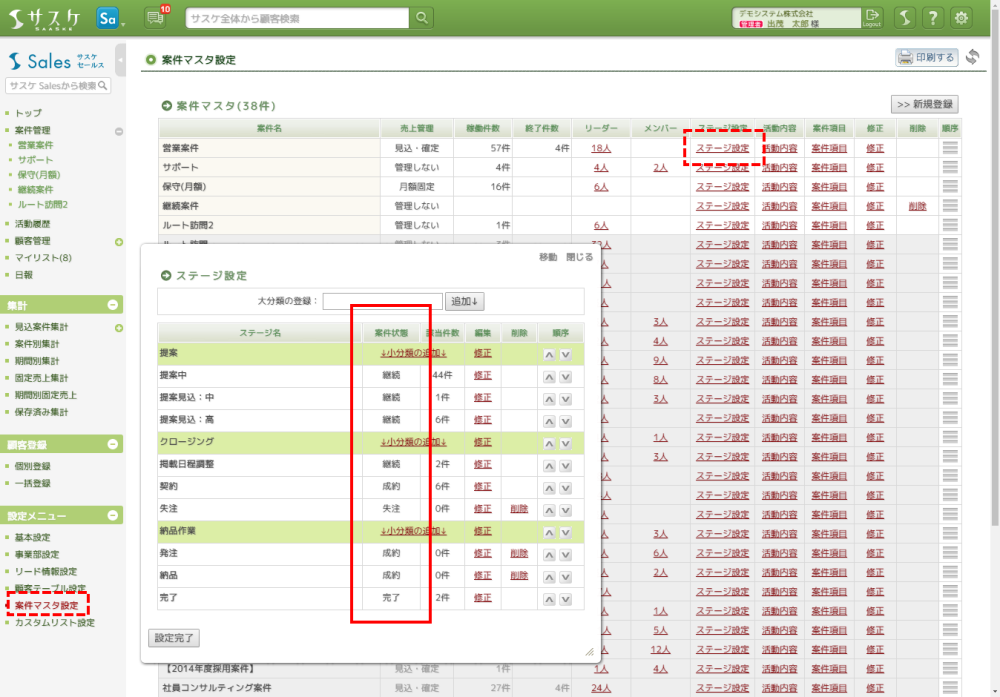The height and width of the screenshot is (697, 1000).
Task: Open the settings gear icon in header
Action: 962,17
